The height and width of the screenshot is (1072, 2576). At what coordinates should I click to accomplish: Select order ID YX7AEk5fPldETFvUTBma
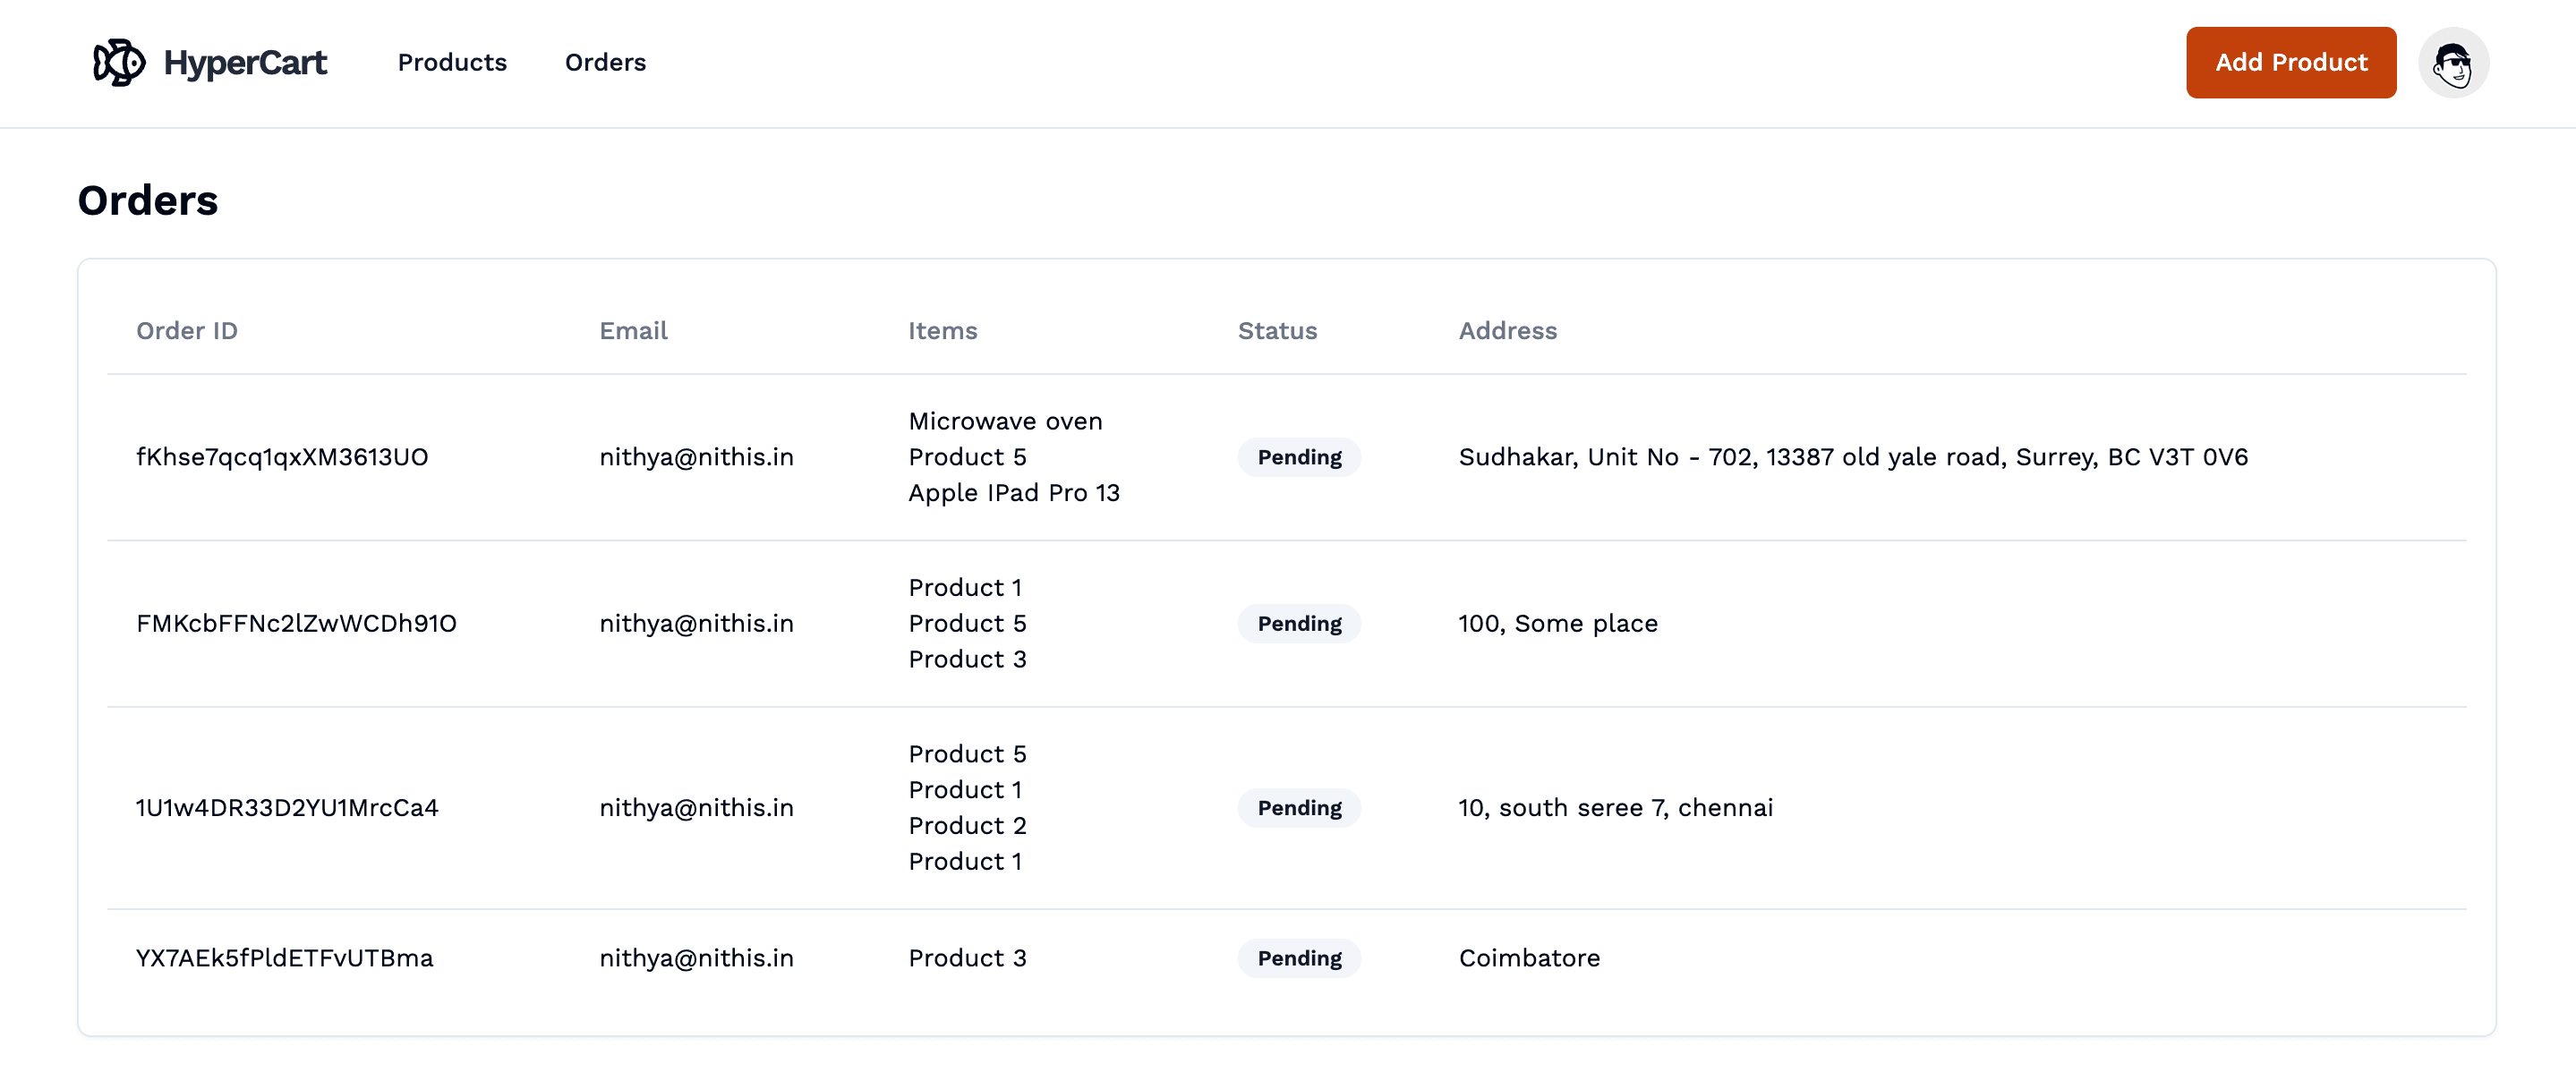tap(284, 957)
